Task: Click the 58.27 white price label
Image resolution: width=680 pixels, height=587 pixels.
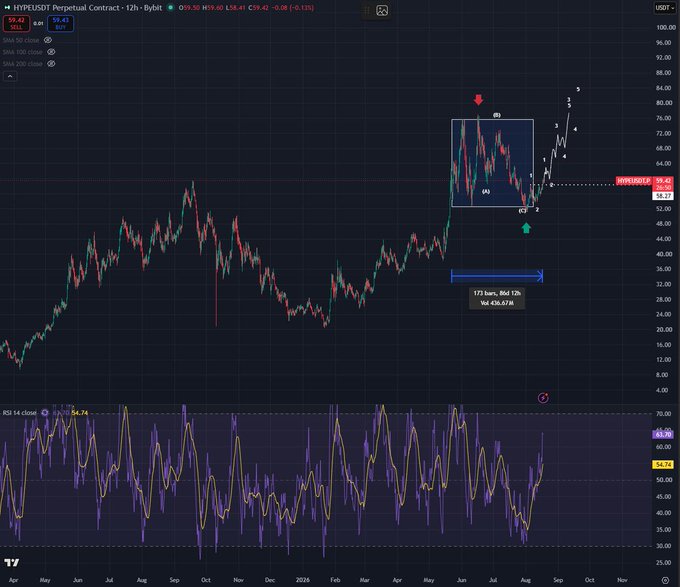Action: point(664,196)
